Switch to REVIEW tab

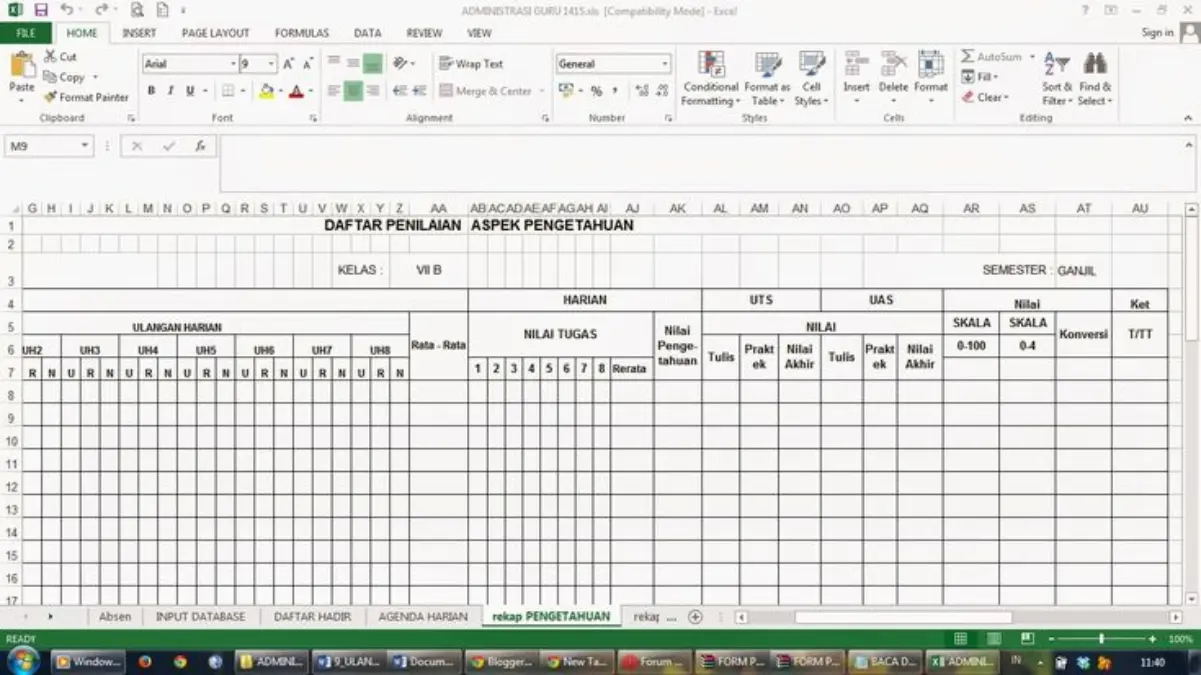[x=424, y=33]
